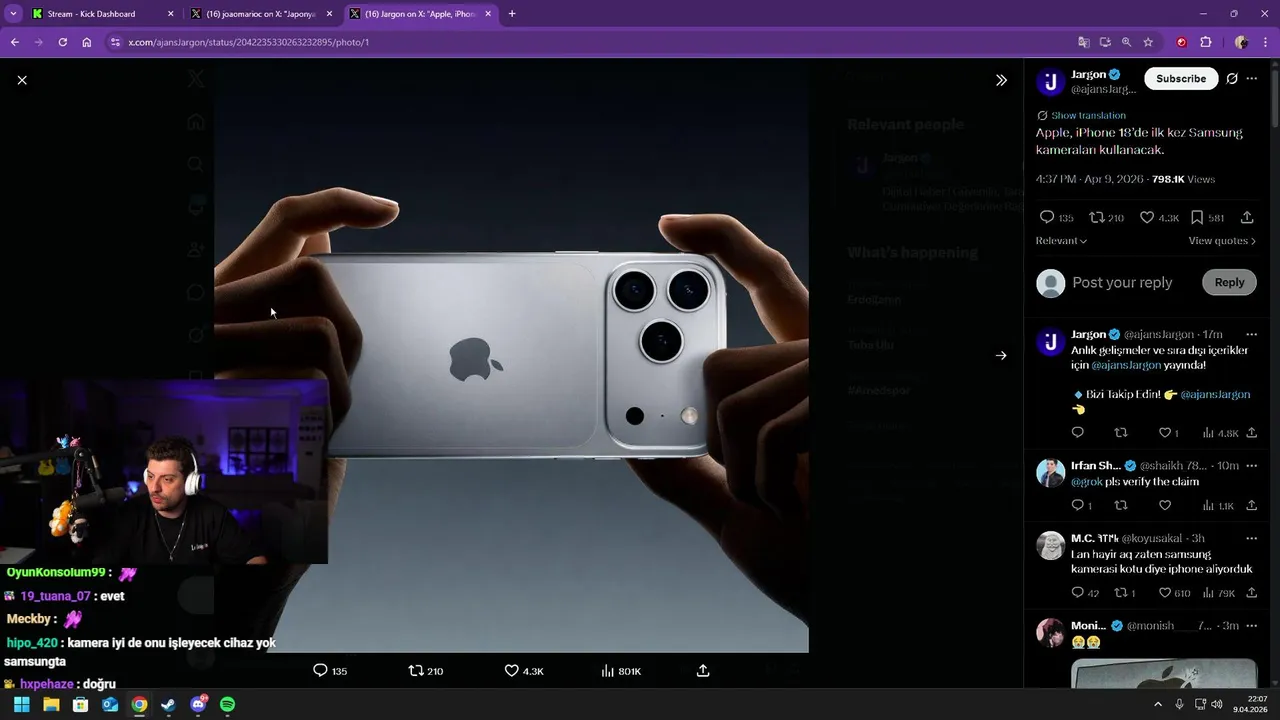The image size is (1280, 720).
Task: Open Grok explain icon beside Subscribe
Action: point(1232,79)
